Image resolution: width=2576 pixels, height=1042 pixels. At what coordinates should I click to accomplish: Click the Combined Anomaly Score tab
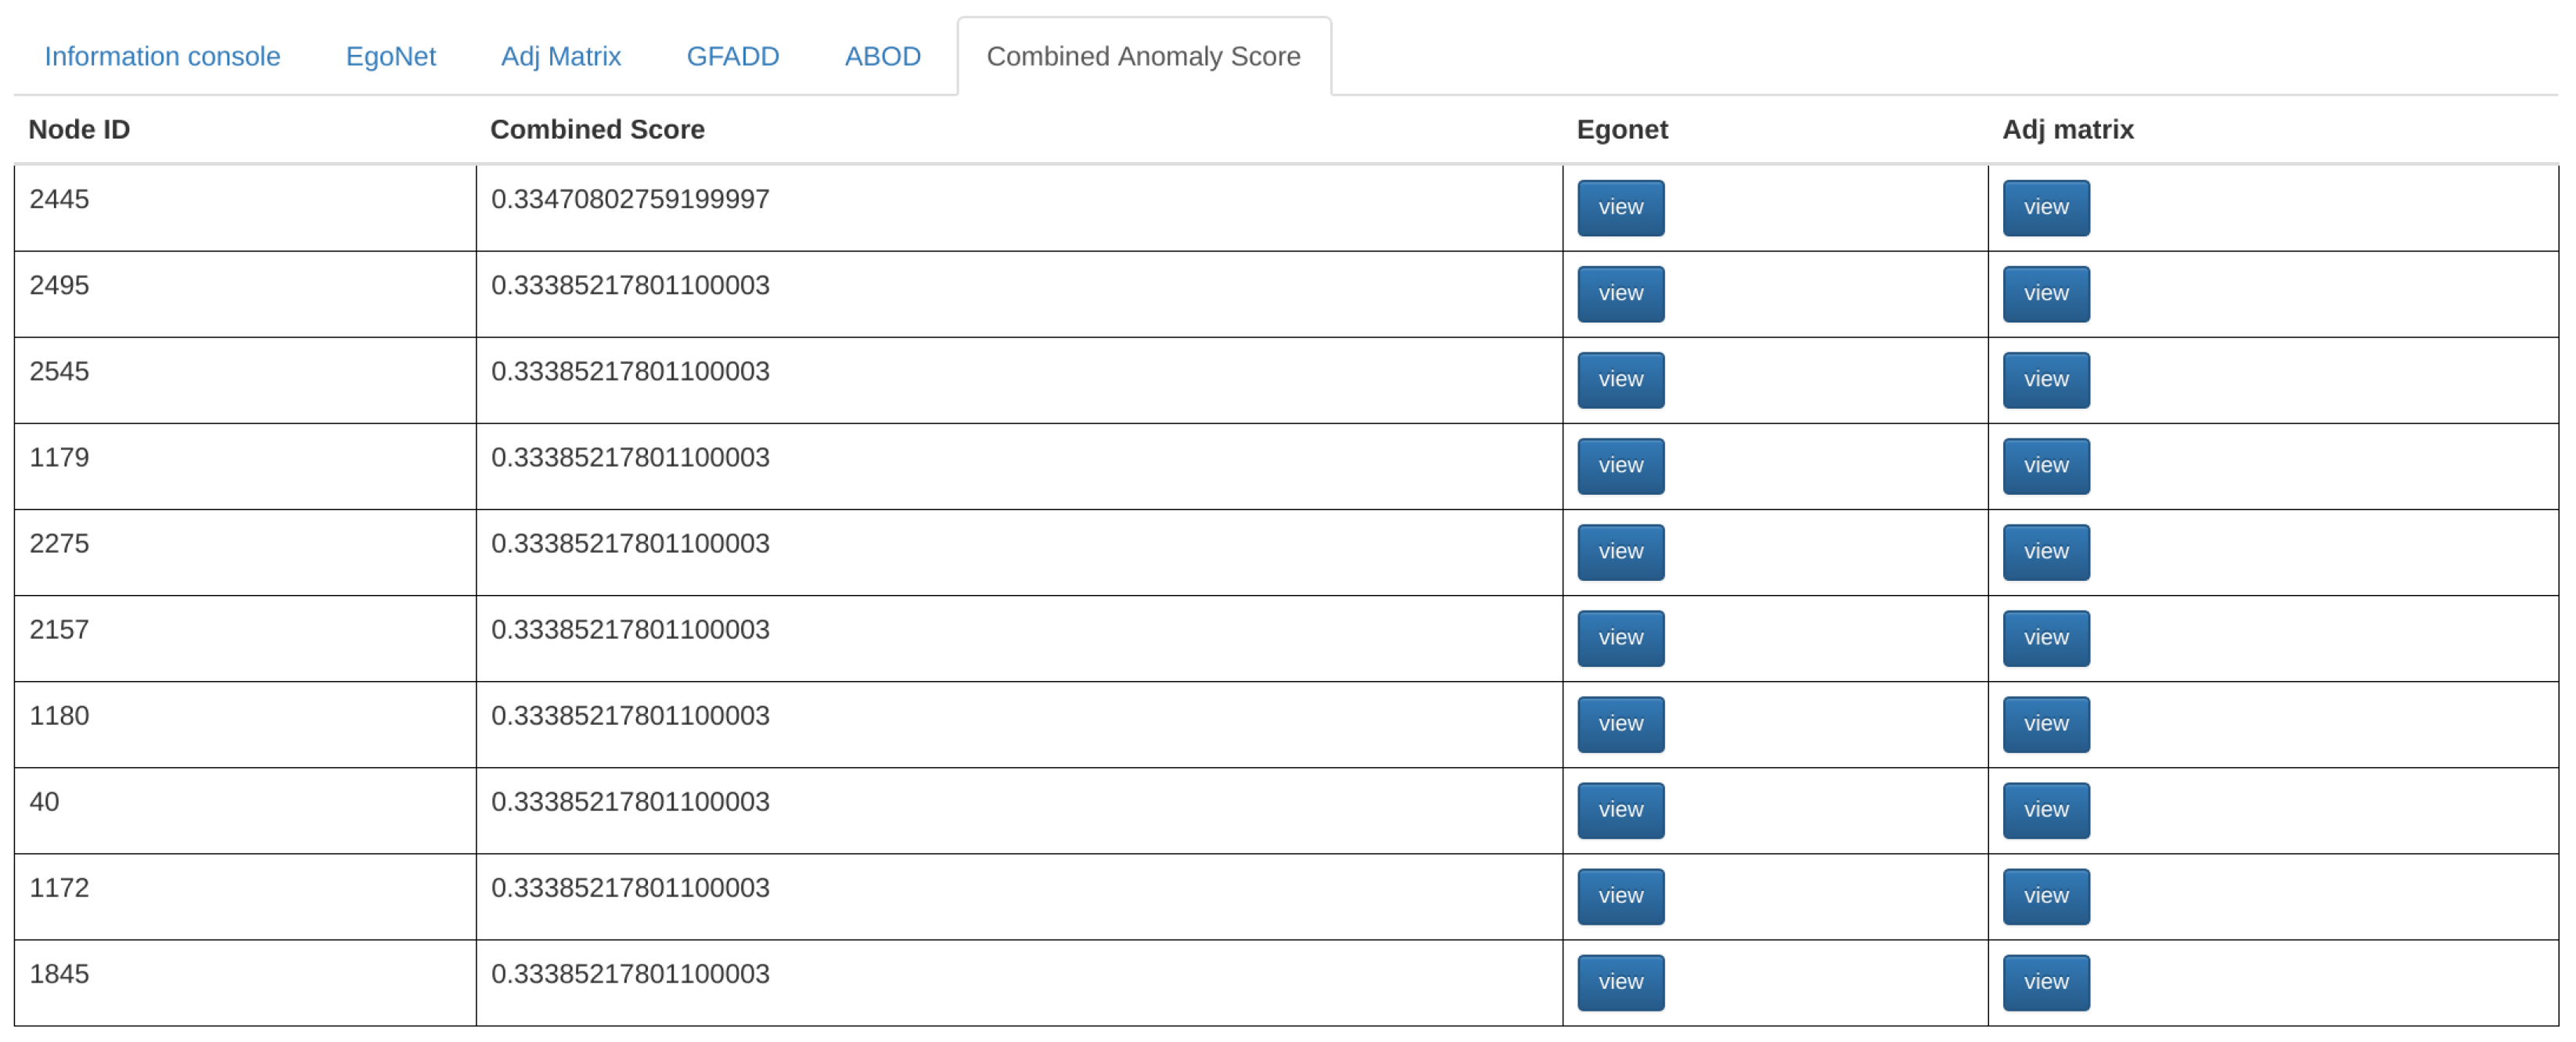point(1143,56)
